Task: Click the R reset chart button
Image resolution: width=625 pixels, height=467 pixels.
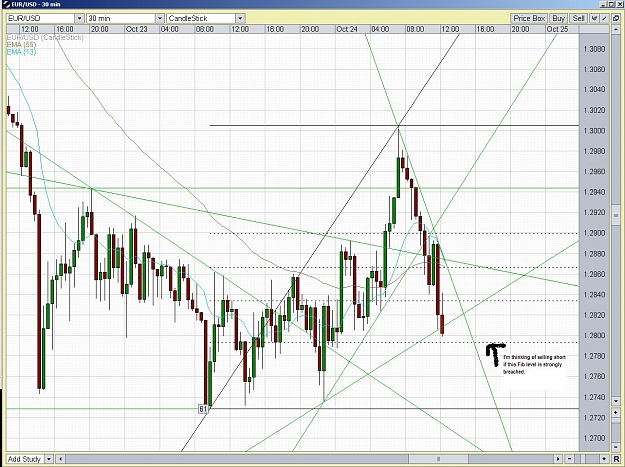Action: (616, 459)
